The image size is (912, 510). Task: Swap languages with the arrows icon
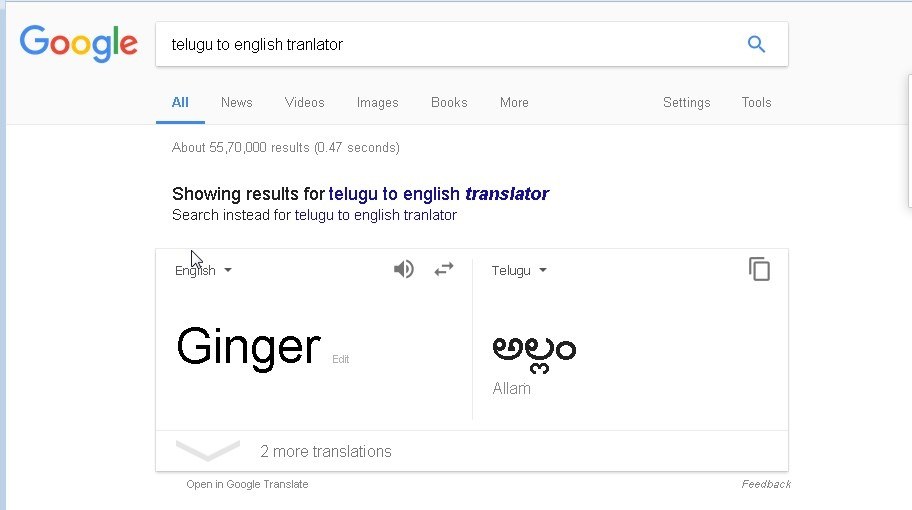pos(444,270)
